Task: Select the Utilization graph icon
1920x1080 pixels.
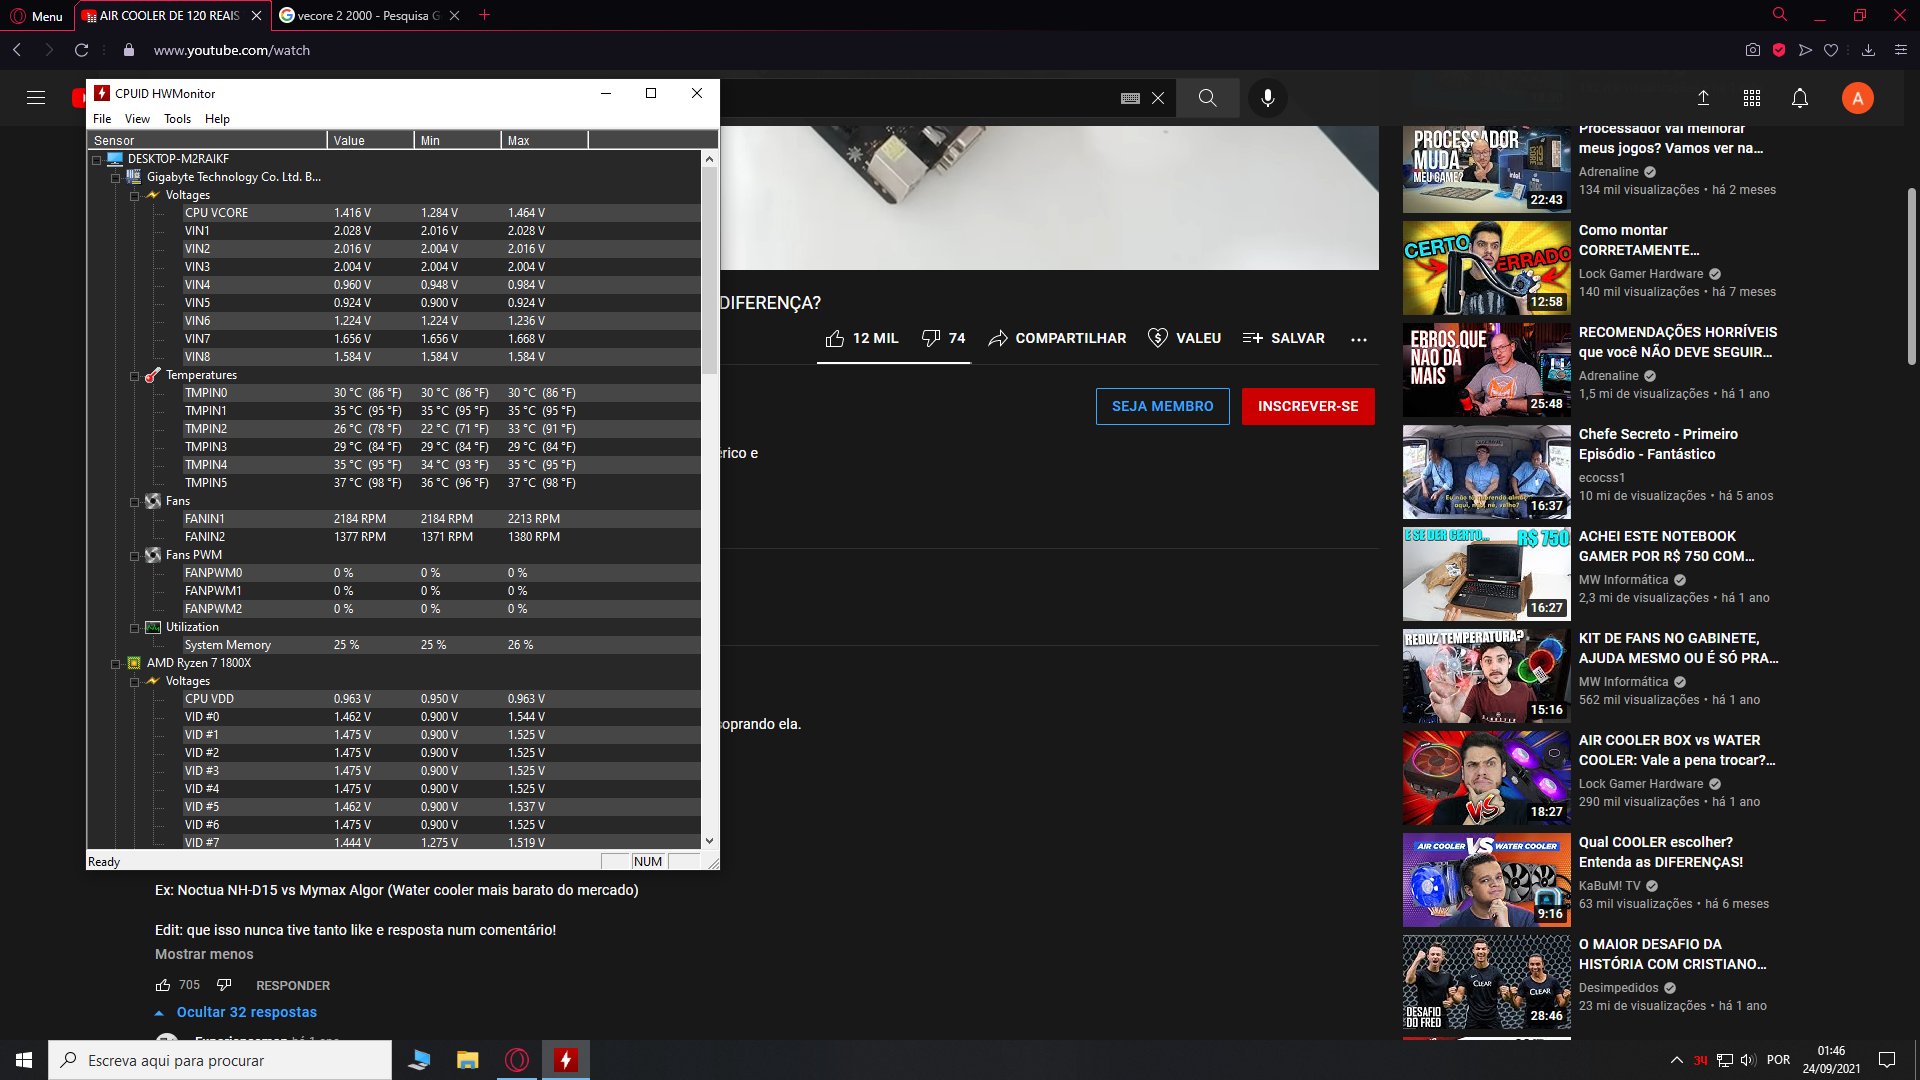Action: [x=153, y=627]
